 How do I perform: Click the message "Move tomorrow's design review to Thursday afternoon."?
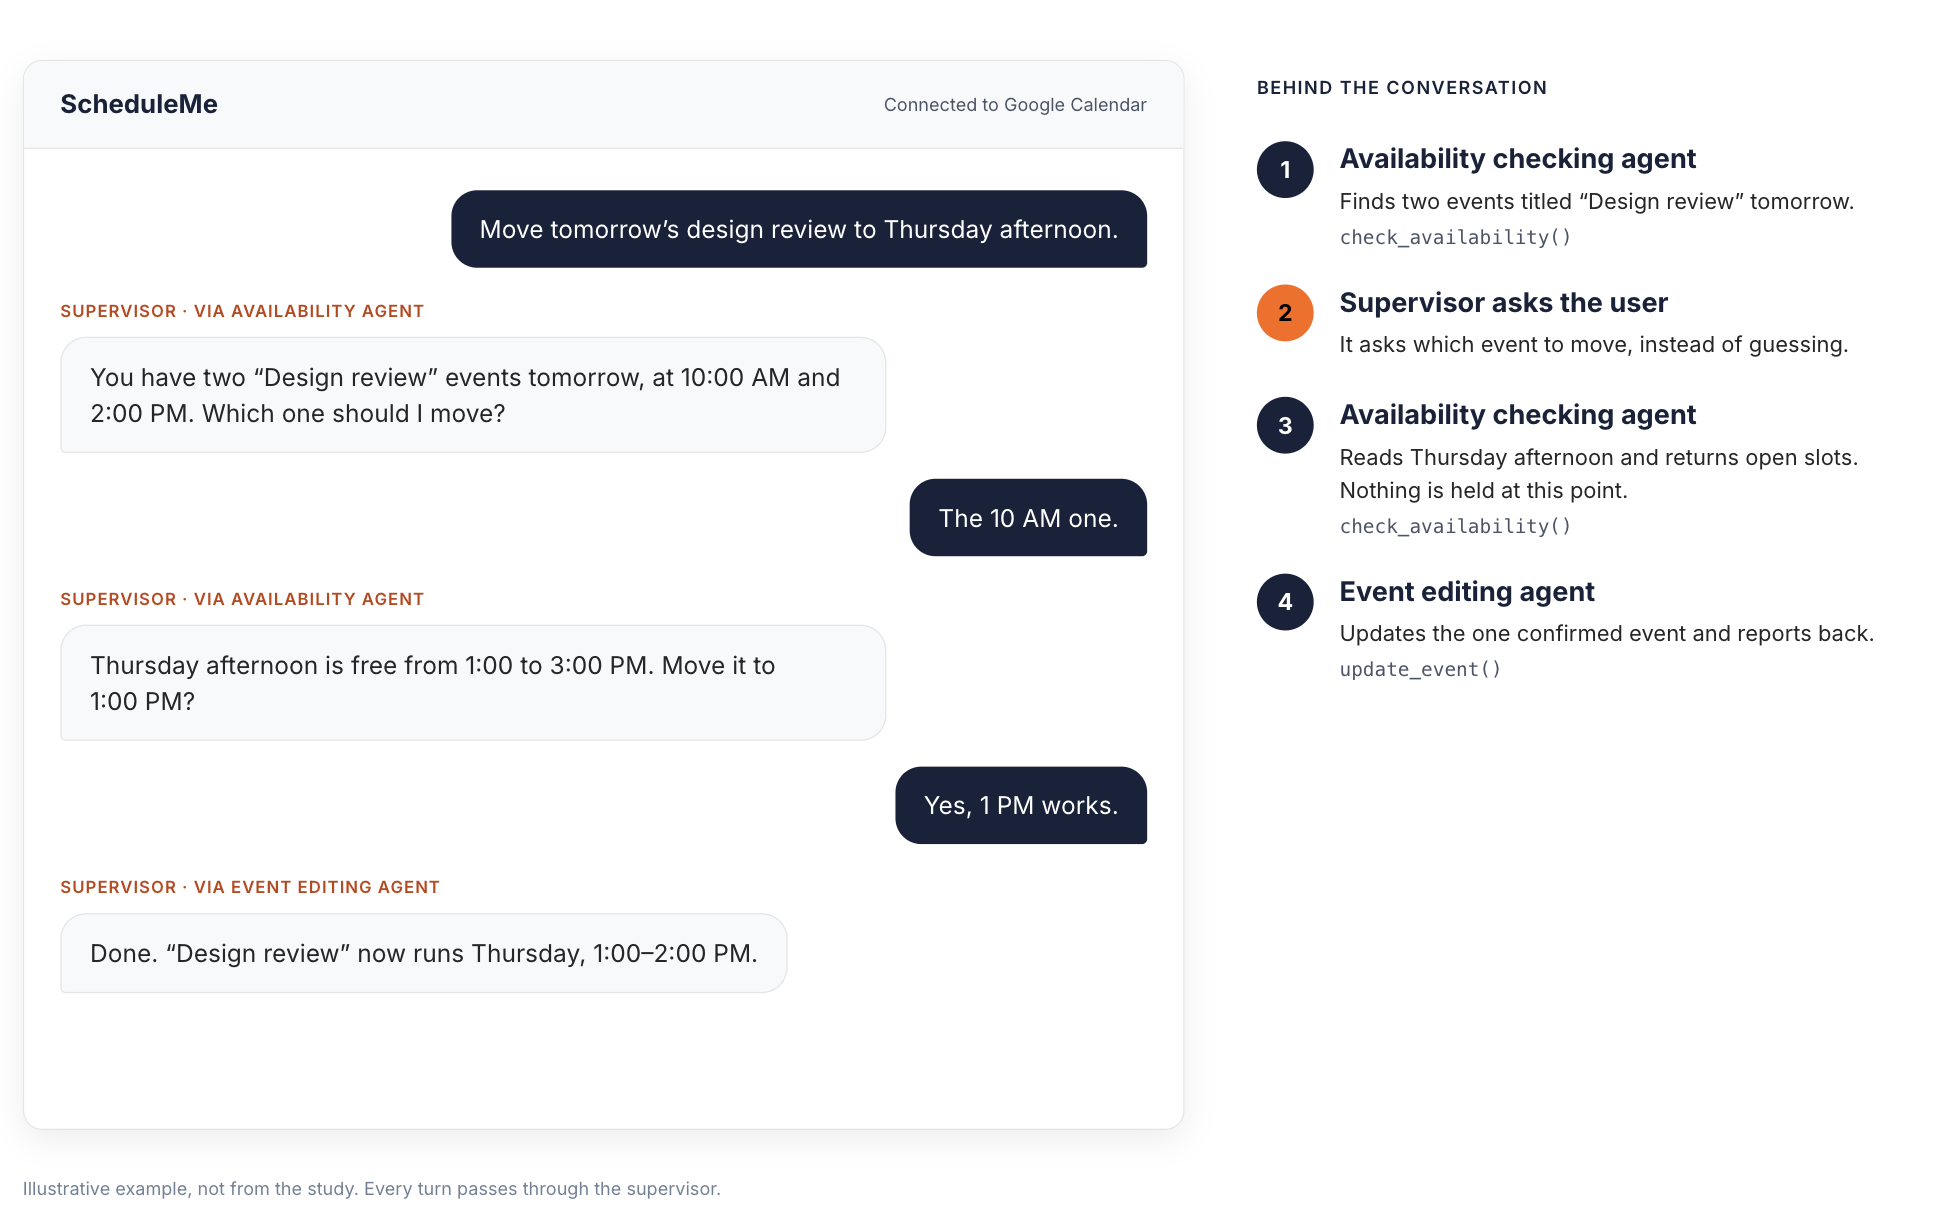click(799, 229)
